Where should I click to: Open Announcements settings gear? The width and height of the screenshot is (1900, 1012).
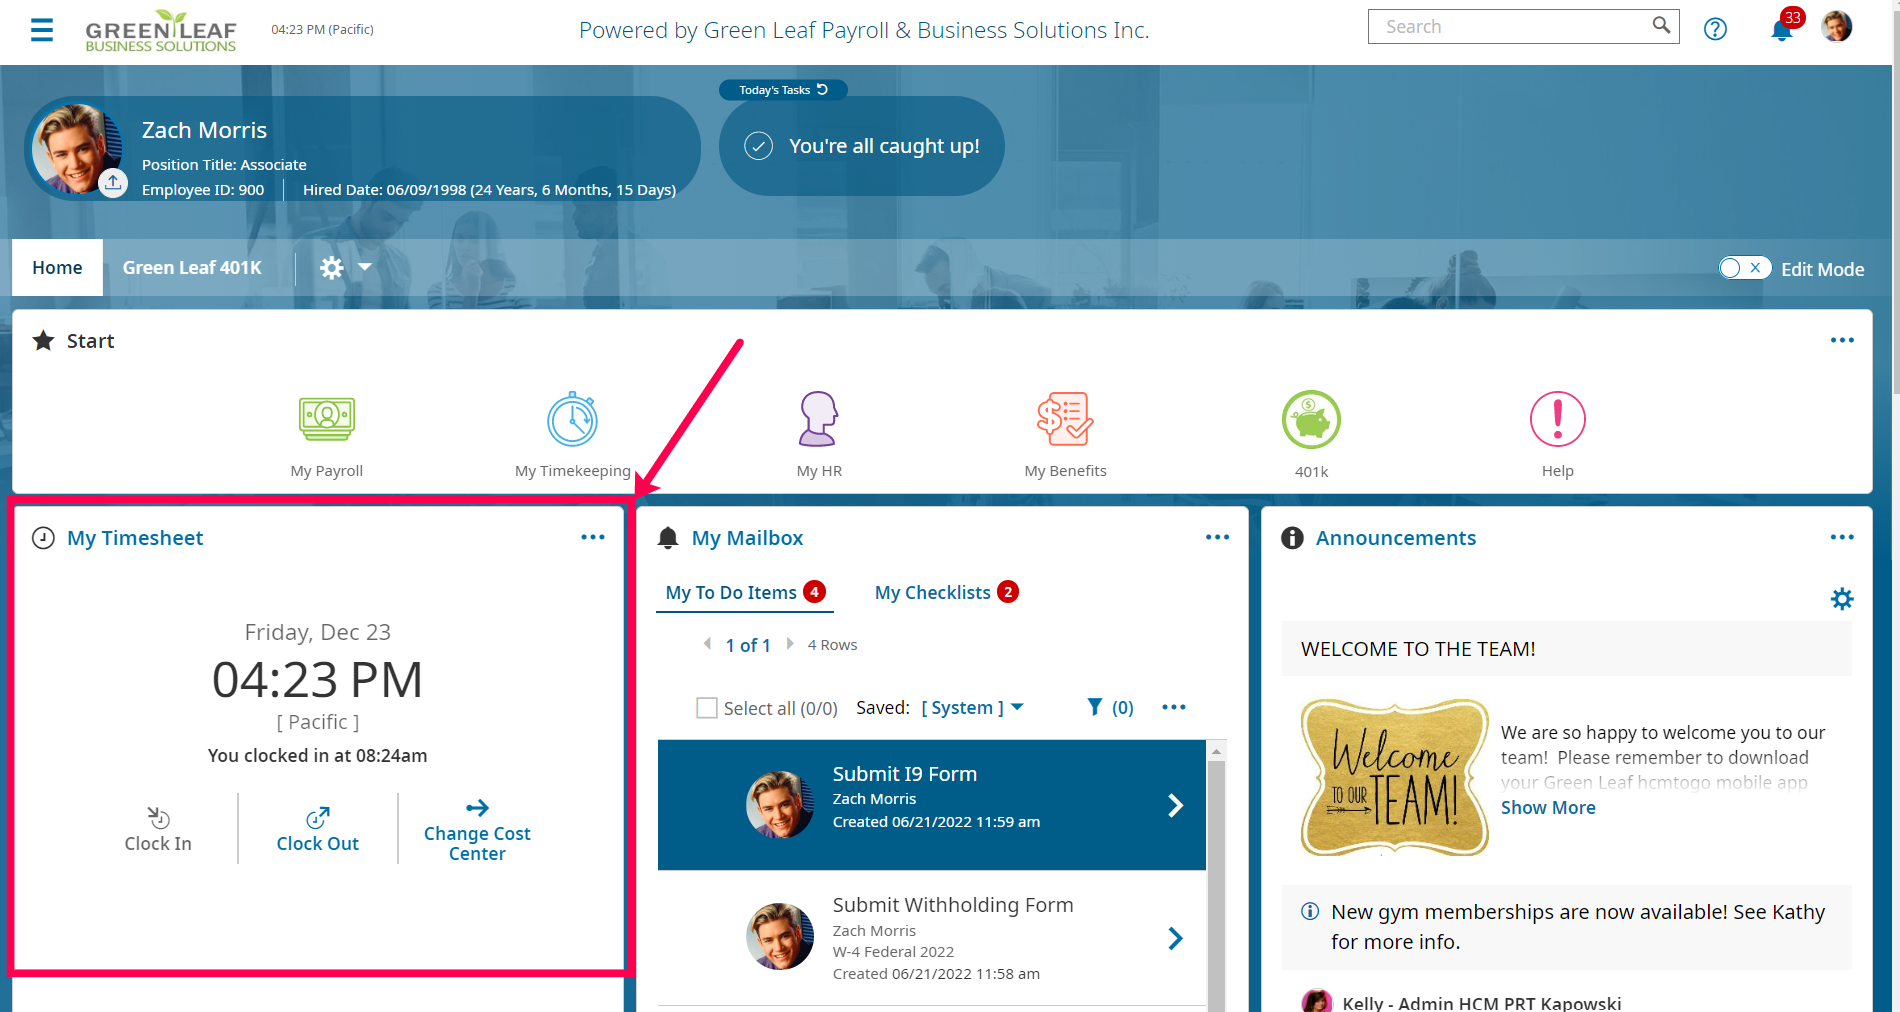[1842, 598]
